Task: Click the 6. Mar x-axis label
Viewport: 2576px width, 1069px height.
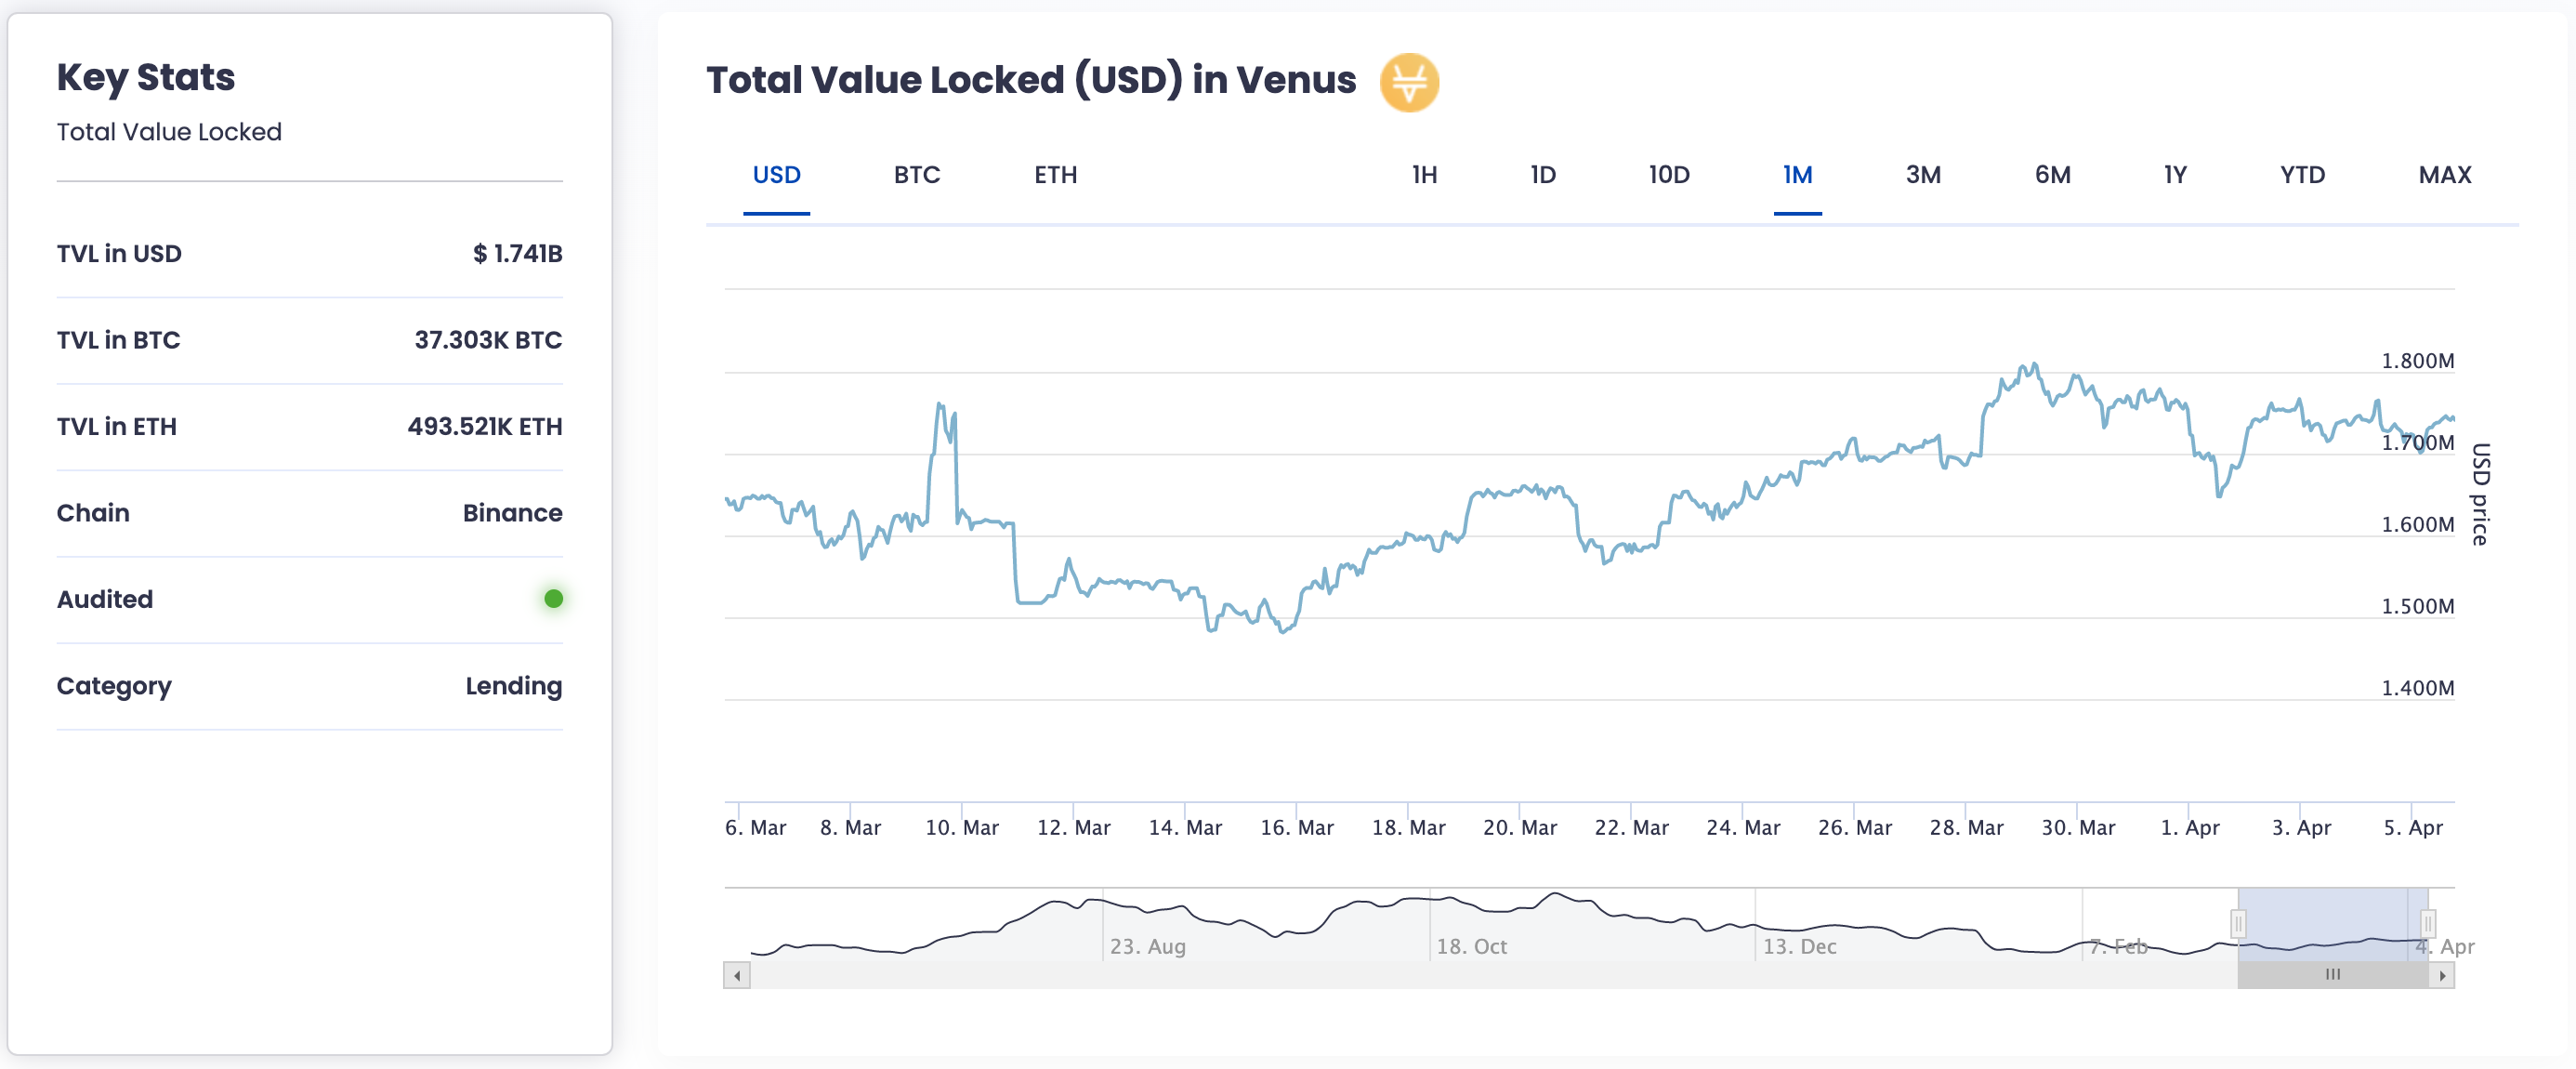Action: [x=756, y=828]
